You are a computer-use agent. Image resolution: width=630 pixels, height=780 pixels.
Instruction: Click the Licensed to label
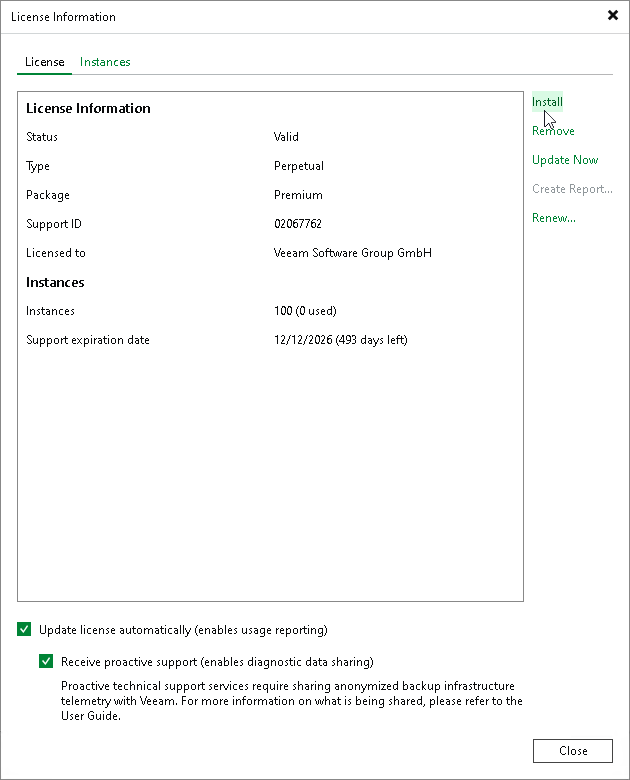click(x=56, y=253)
